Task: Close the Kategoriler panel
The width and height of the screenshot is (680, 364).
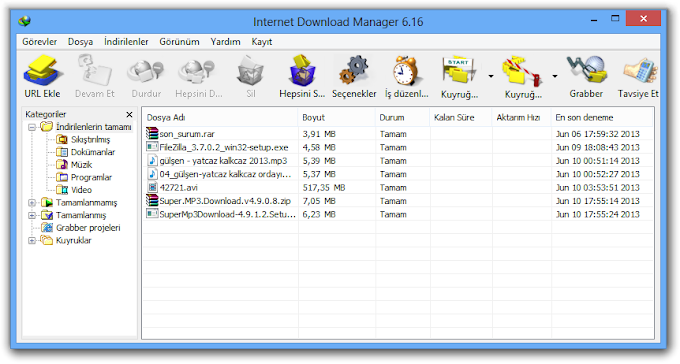Action: (x=129, y=114)
